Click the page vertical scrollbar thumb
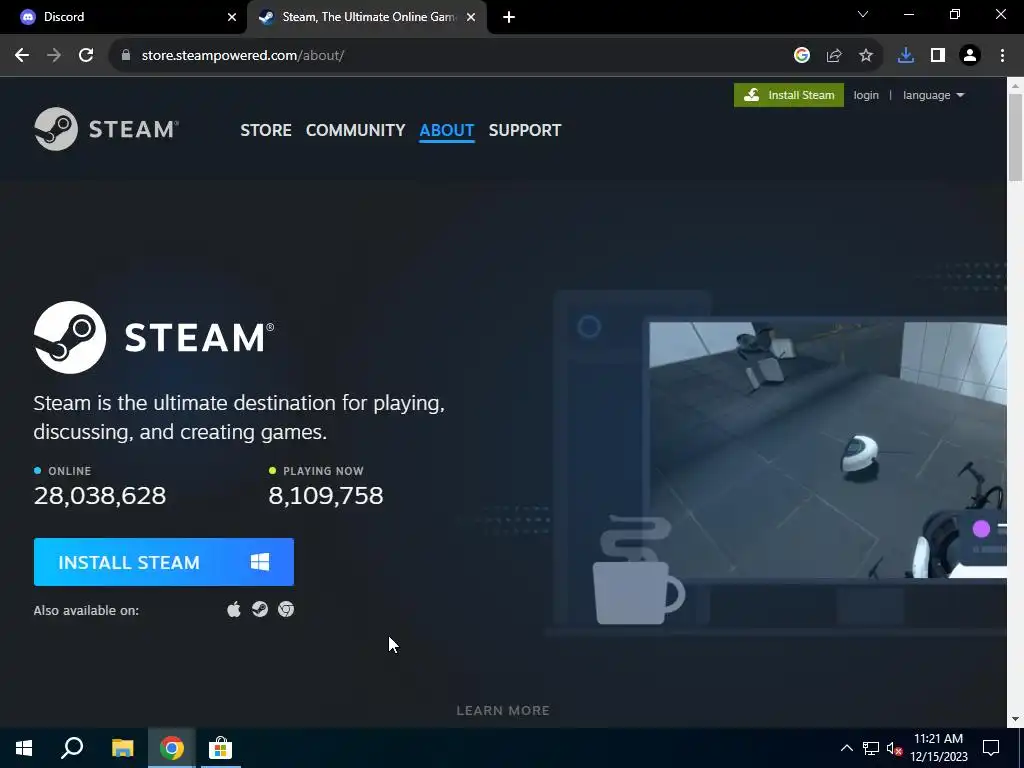This screenshot has width=1024, height=768. click(x=1015, y=137)
